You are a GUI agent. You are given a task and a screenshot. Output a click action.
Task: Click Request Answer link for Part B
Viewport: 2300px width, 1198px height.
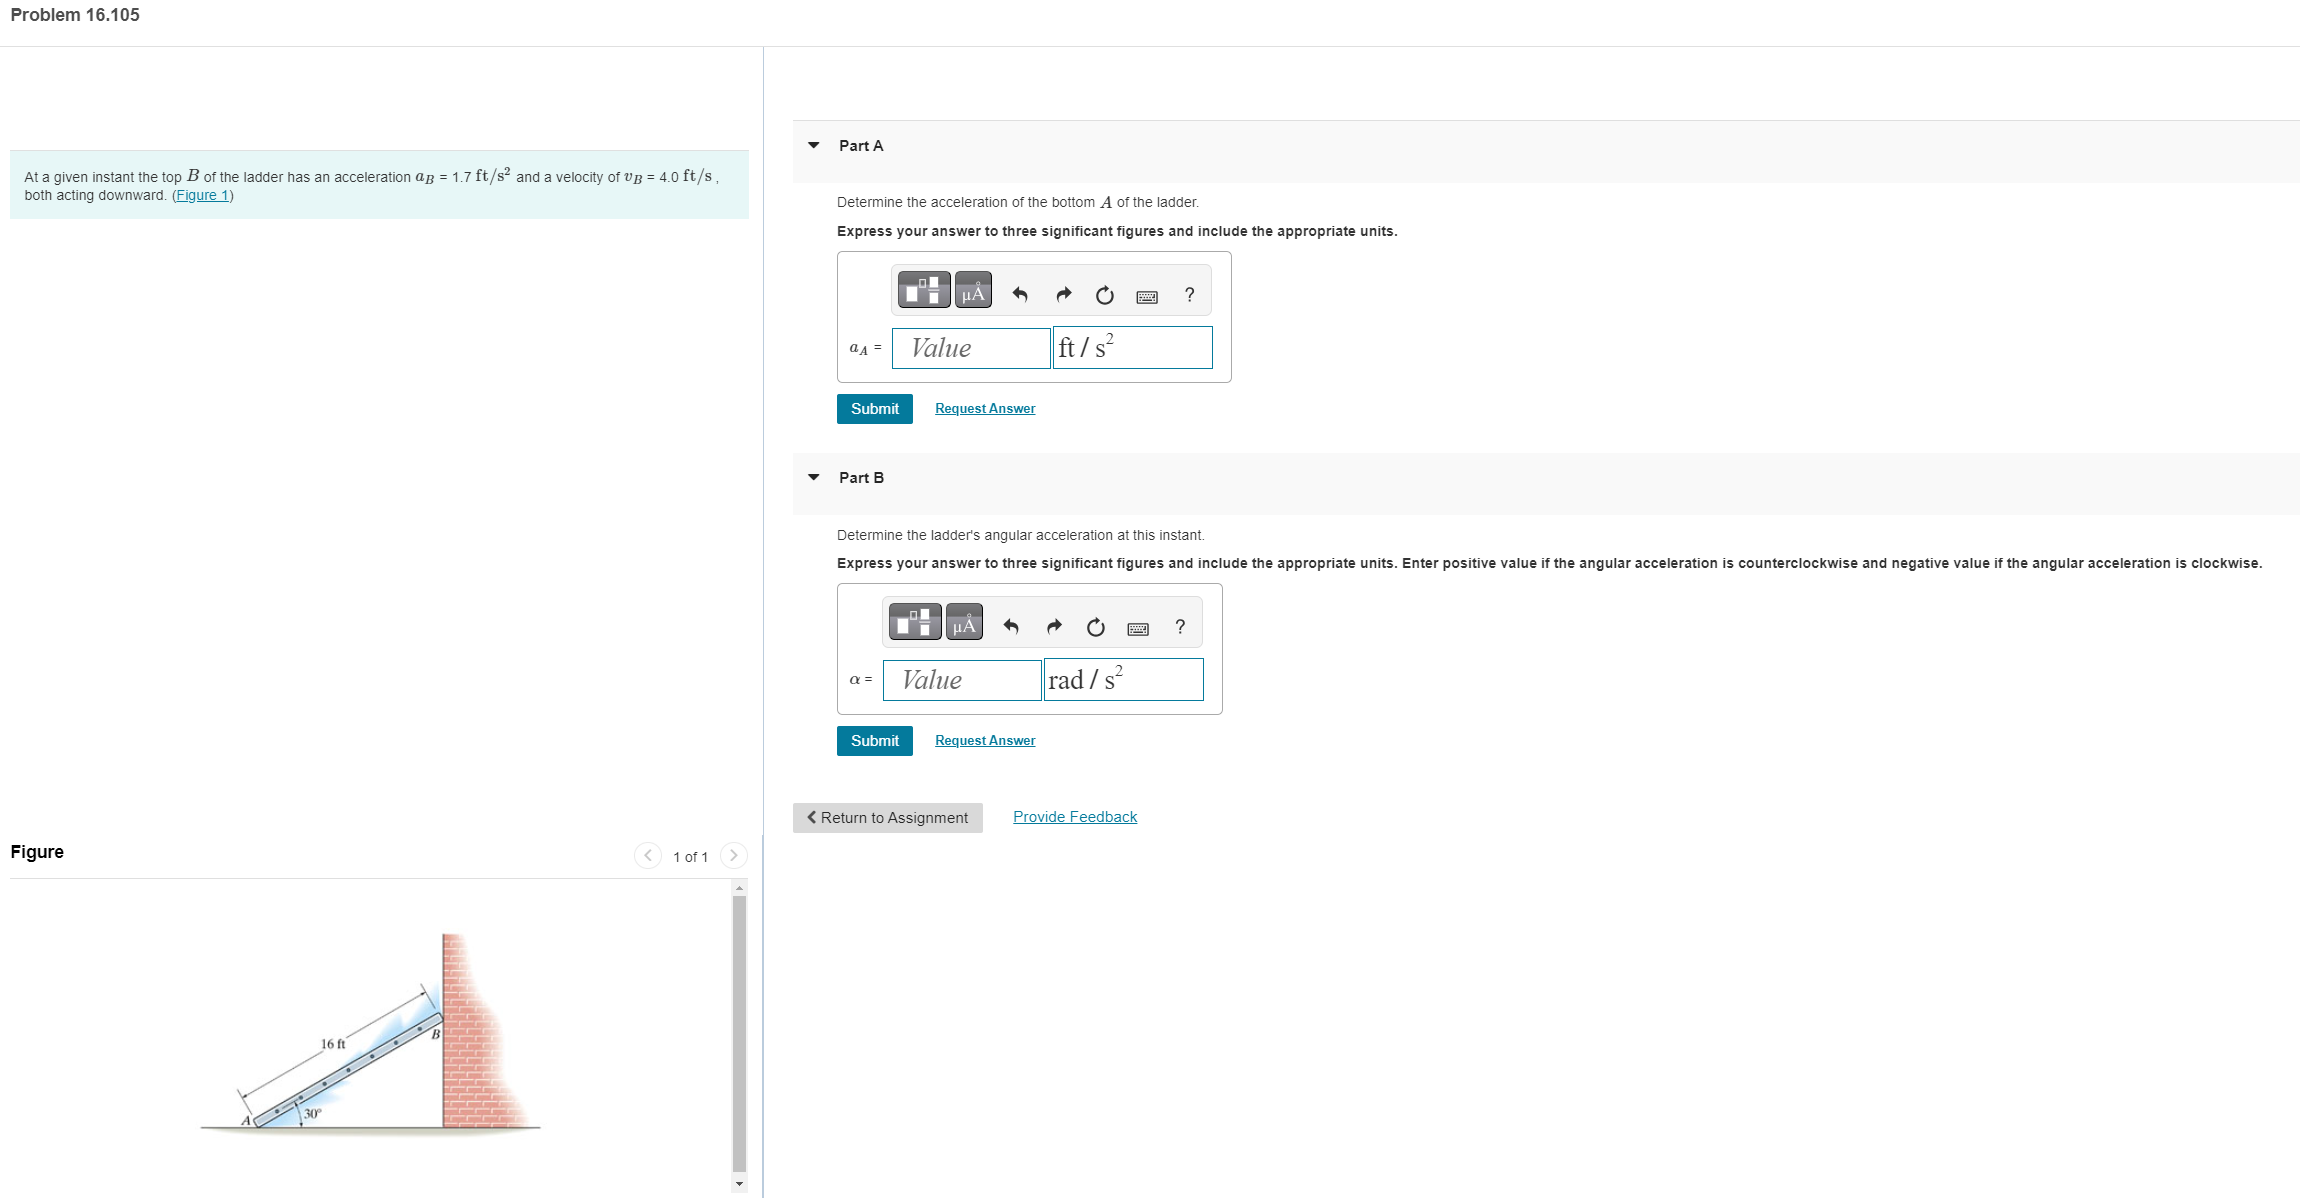[x=985, y=741]
